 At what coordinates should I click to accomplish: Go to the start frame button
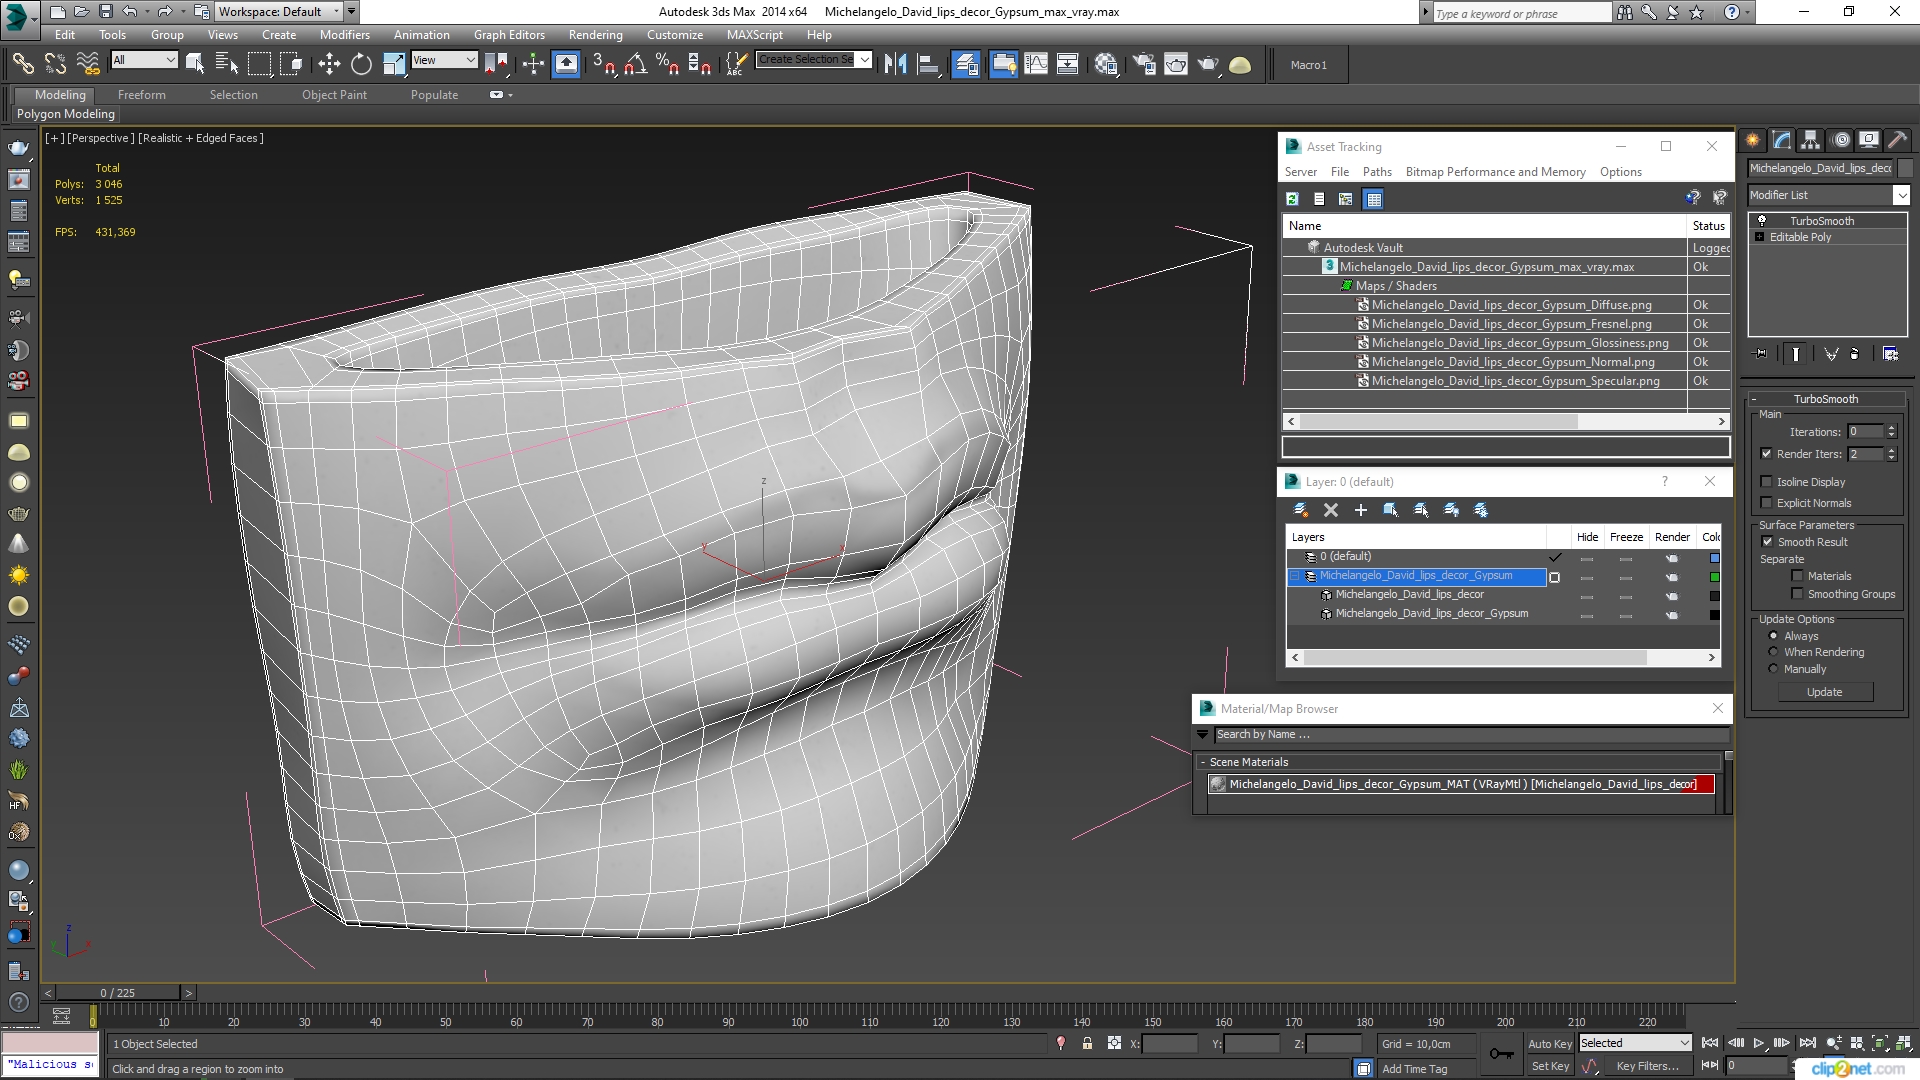1710,1043
